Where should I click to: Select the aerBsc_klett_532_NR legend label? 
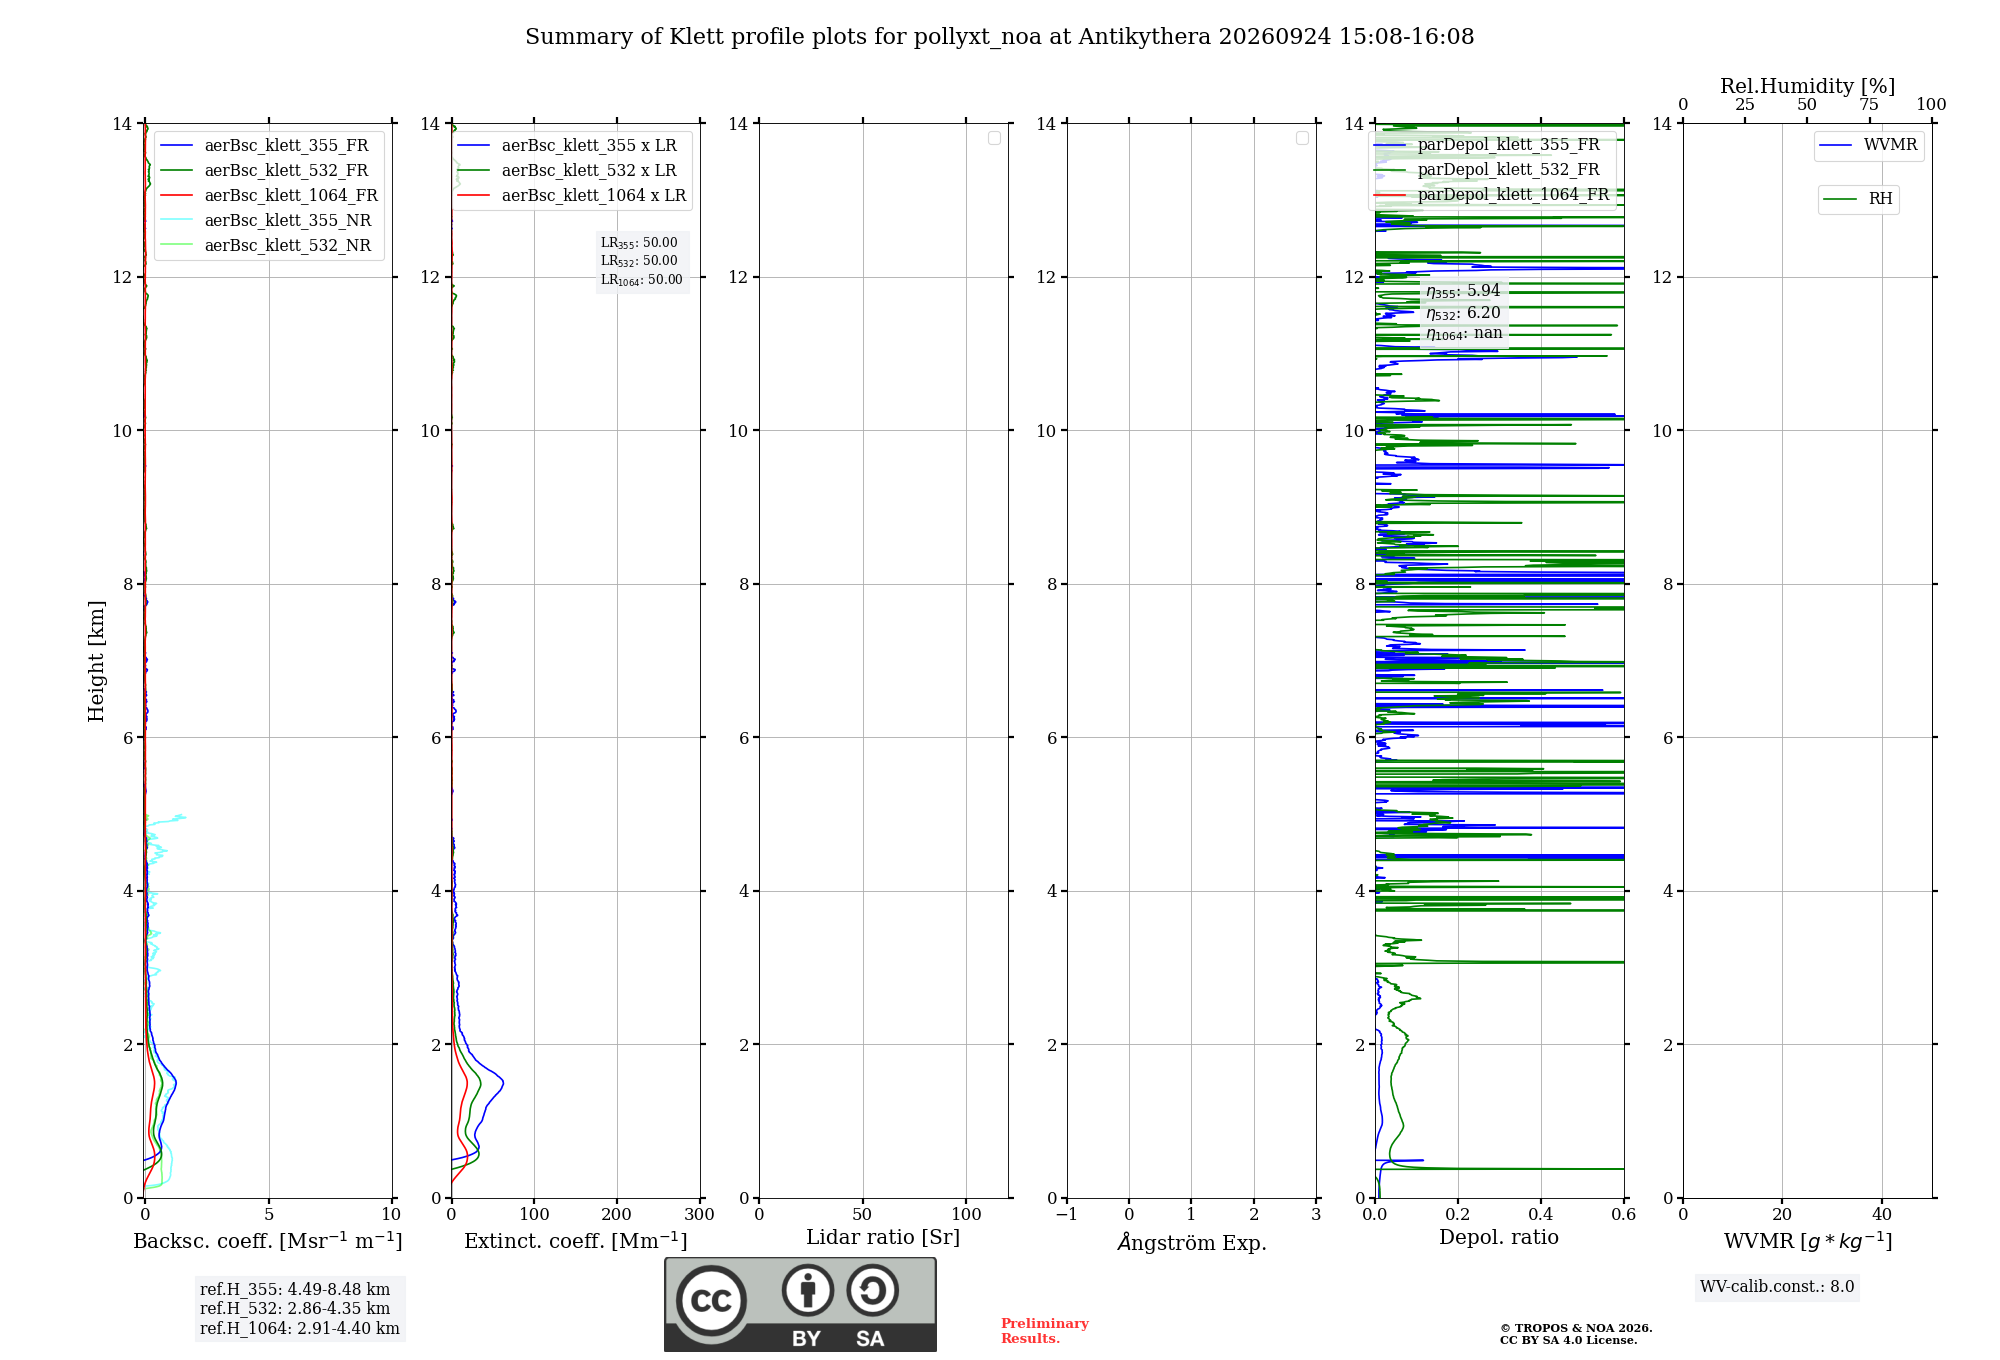point(288,246)
